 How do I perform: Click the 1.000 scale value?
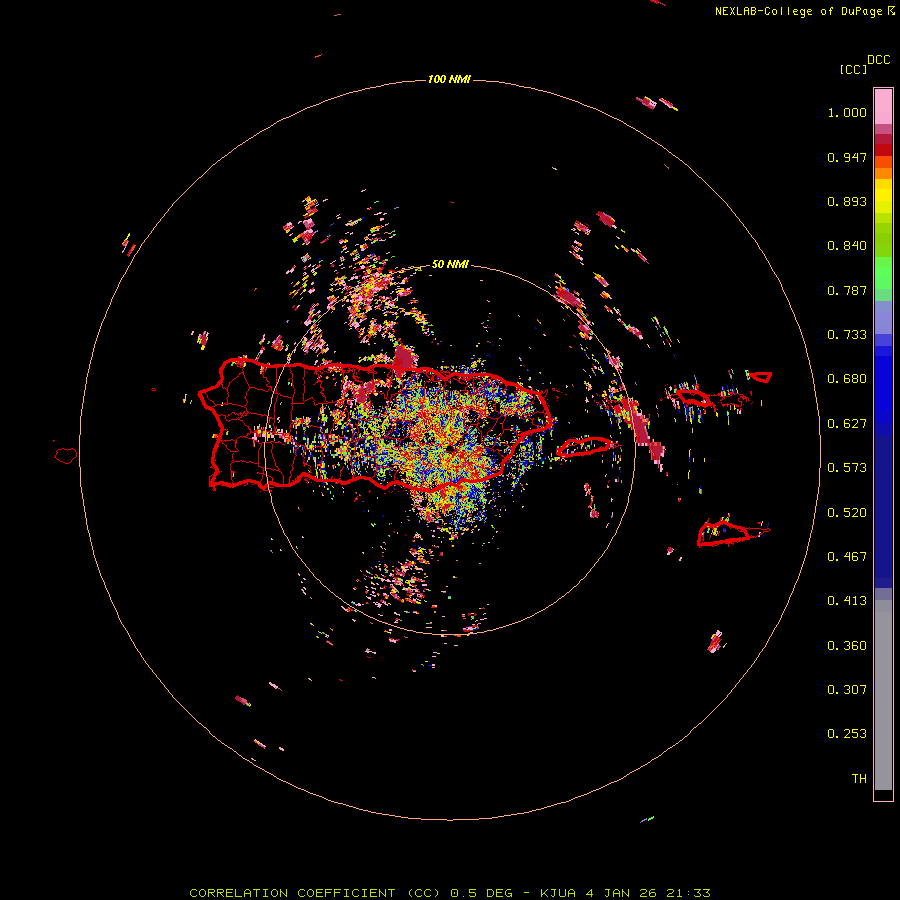[847, 112]
